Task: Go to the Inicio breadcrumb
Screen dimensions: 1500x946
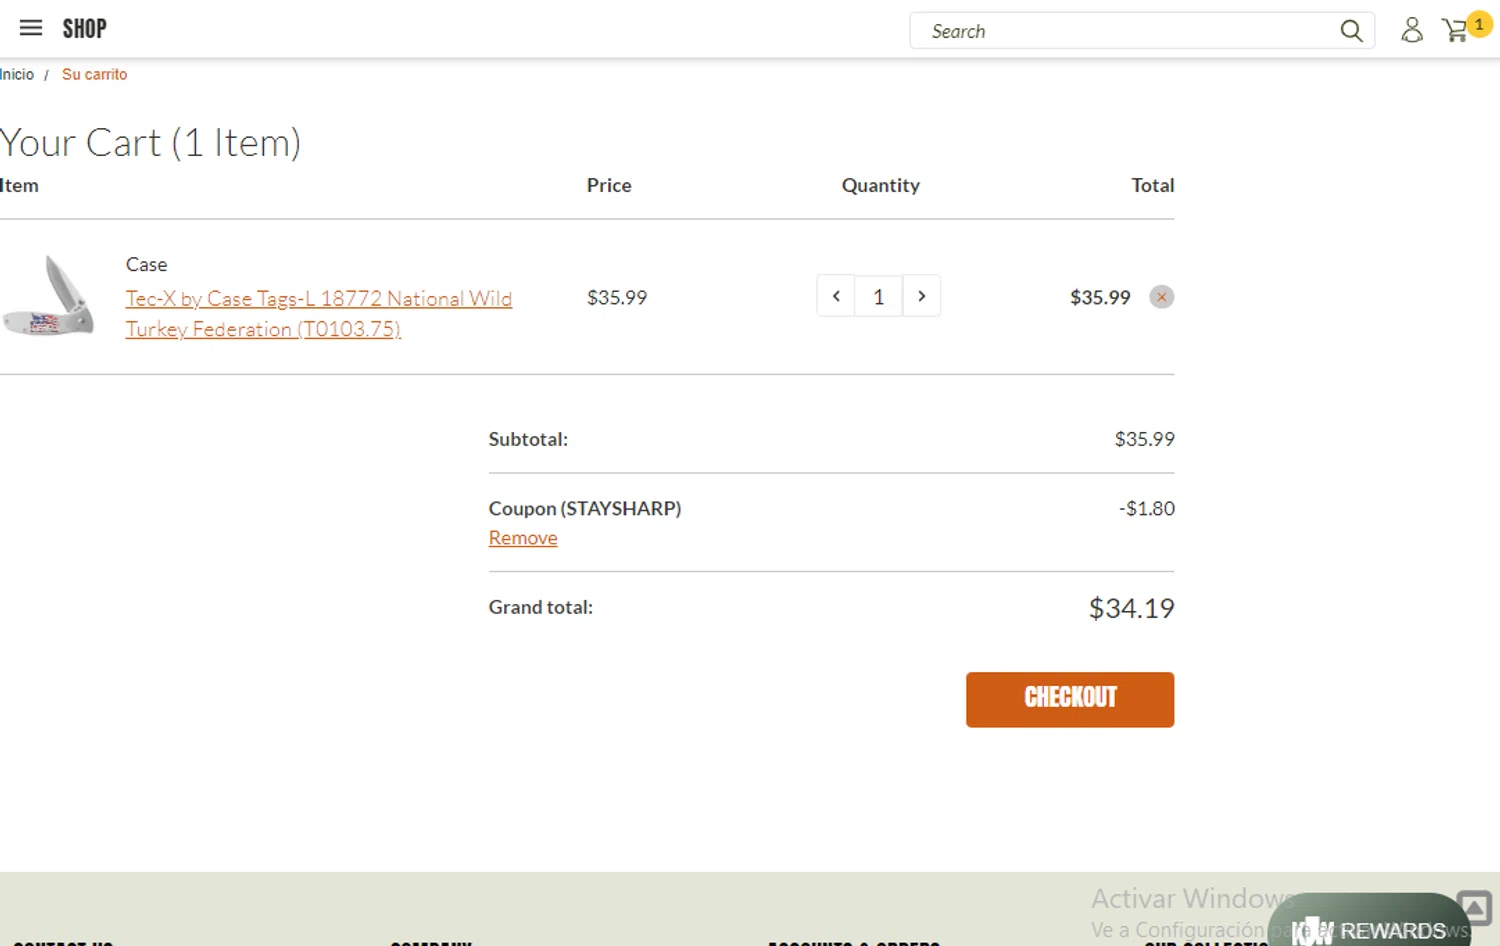Action: (x=17, y=74)
